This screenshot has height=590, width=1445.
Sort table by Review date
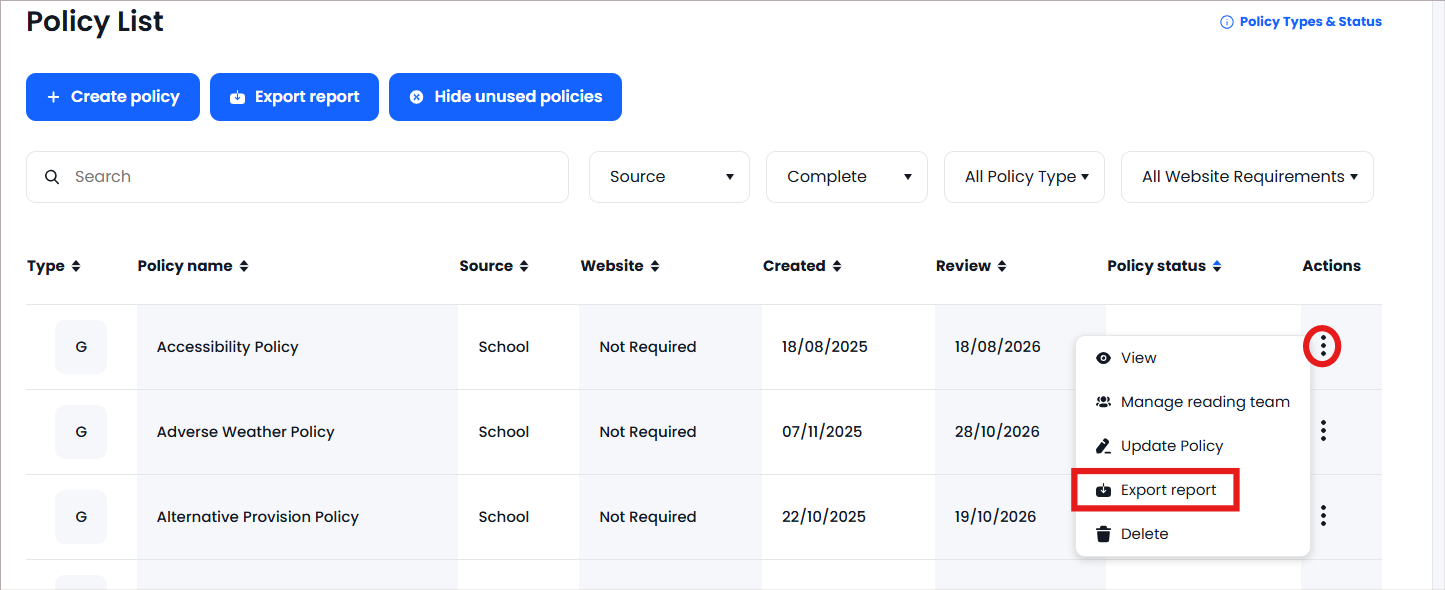970,266
